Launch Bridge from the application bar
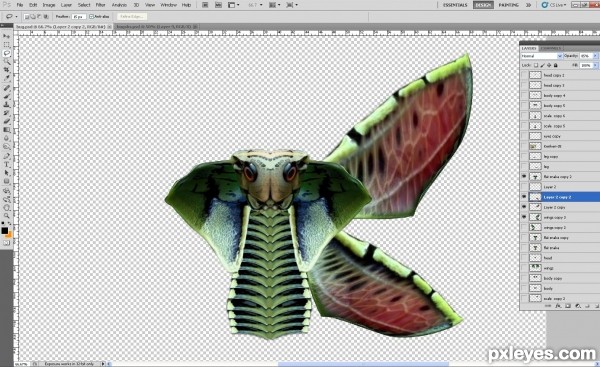This screenshot has width=600, height=367. tap(205, 5)
